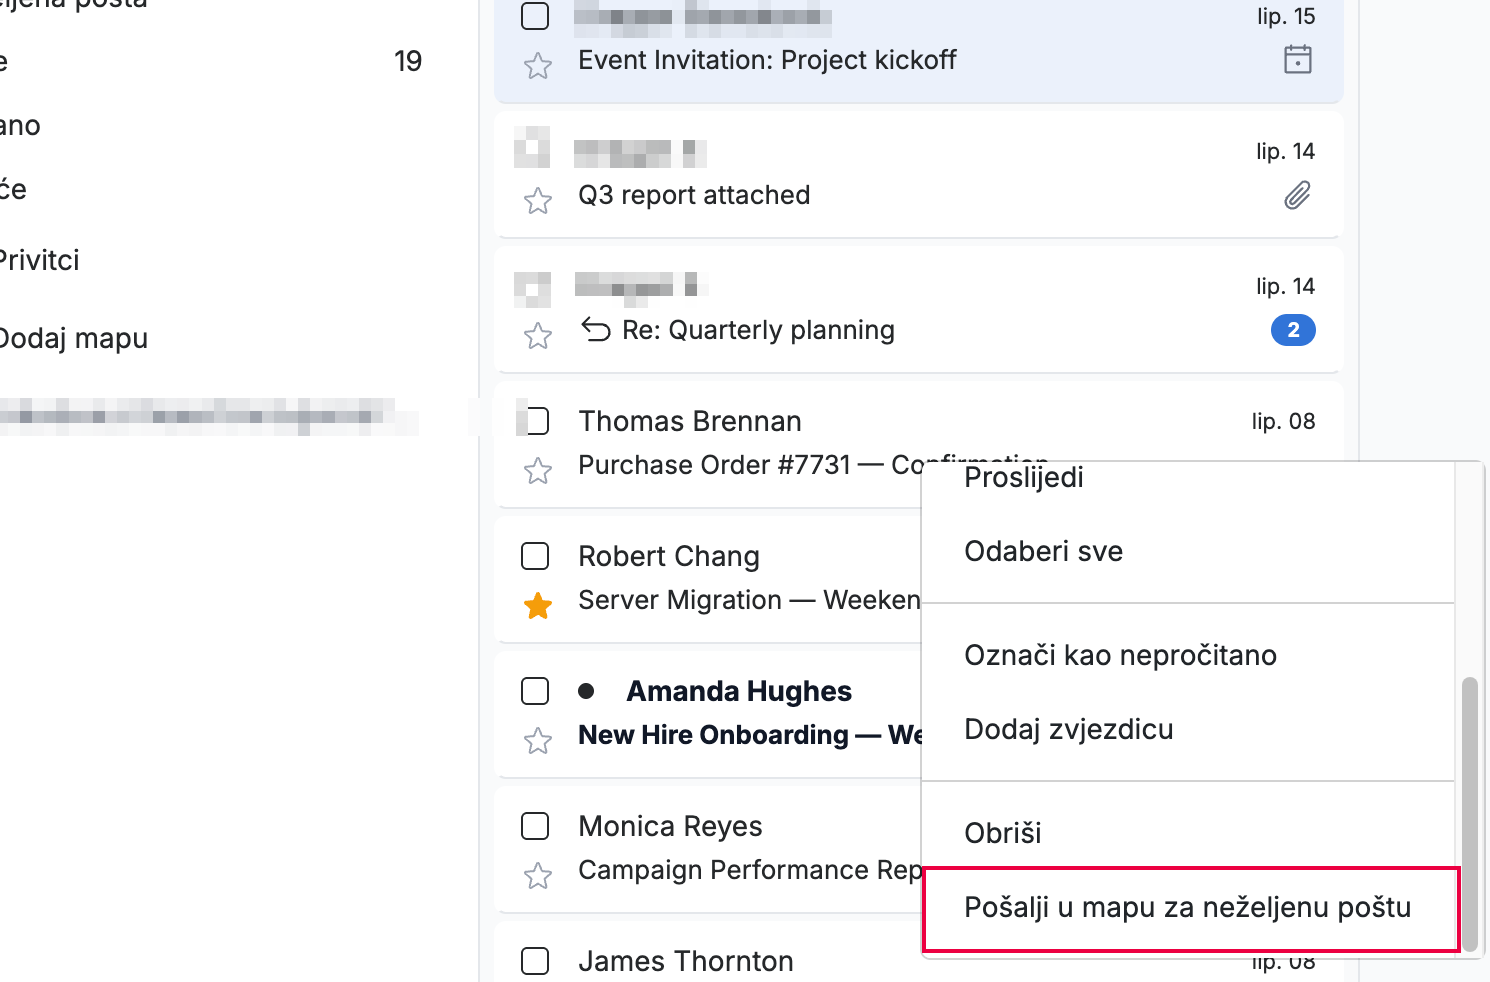This screenshot has height=982, width=1490.
Task: Star the Q3 report attached email
Action: click(538, 201)
